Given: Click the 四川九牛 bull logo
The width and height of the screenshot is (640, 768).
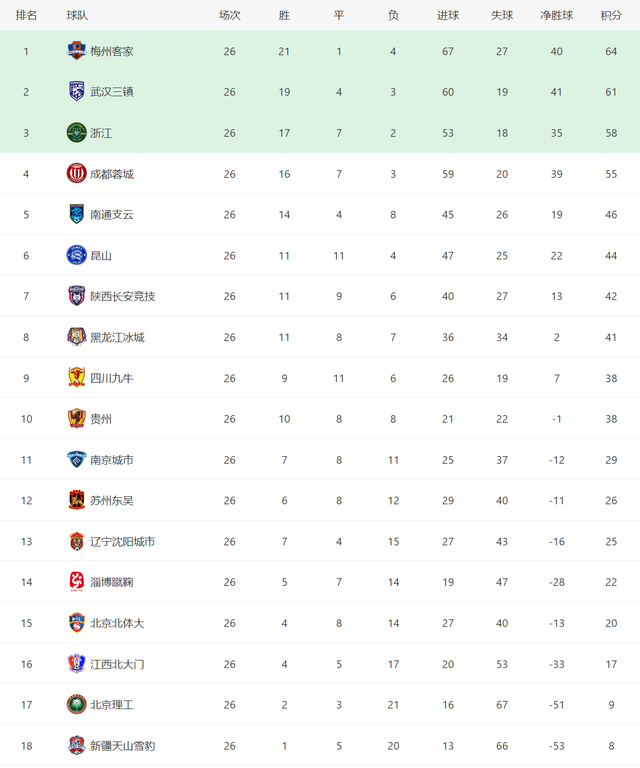Looking at the screenshot, I should [x=76, y=378].
